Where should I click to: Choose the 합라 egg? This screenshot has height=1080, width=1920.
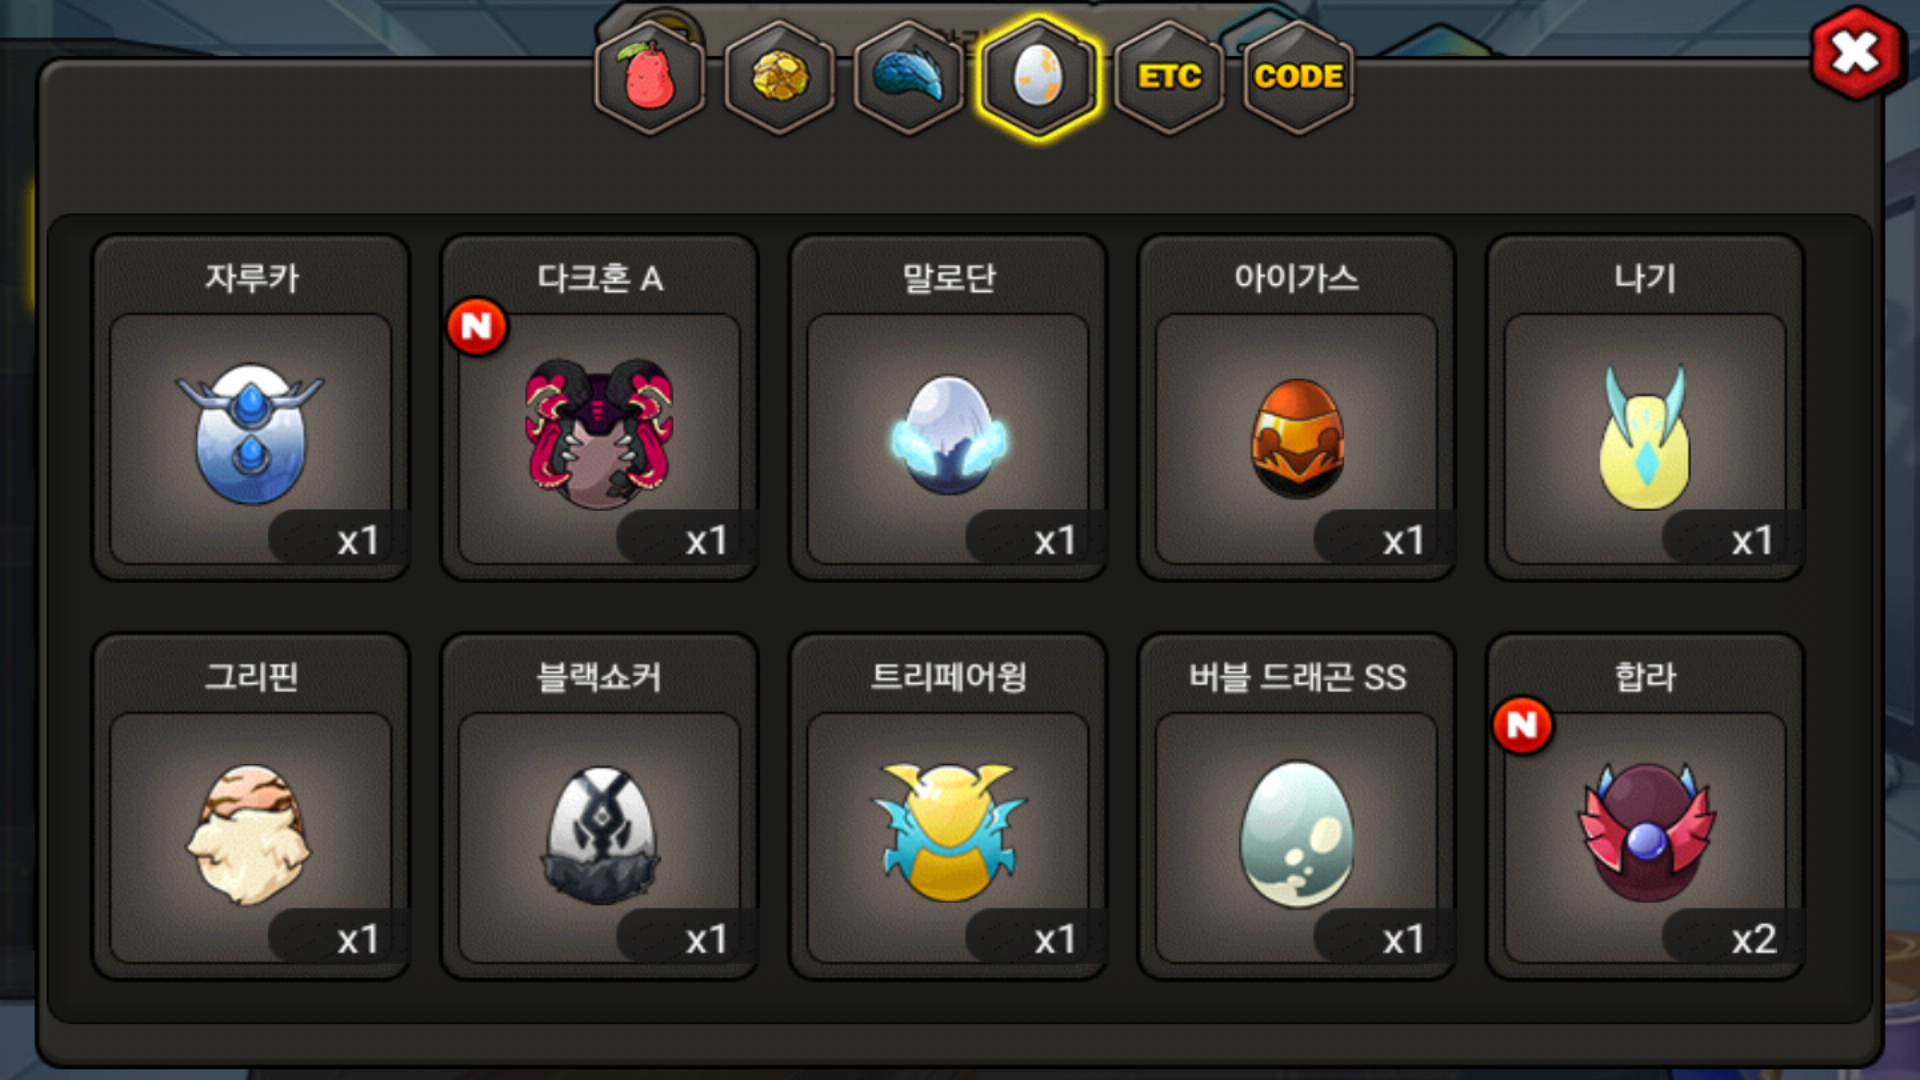pyautogui.click(x=1645, y=807)
